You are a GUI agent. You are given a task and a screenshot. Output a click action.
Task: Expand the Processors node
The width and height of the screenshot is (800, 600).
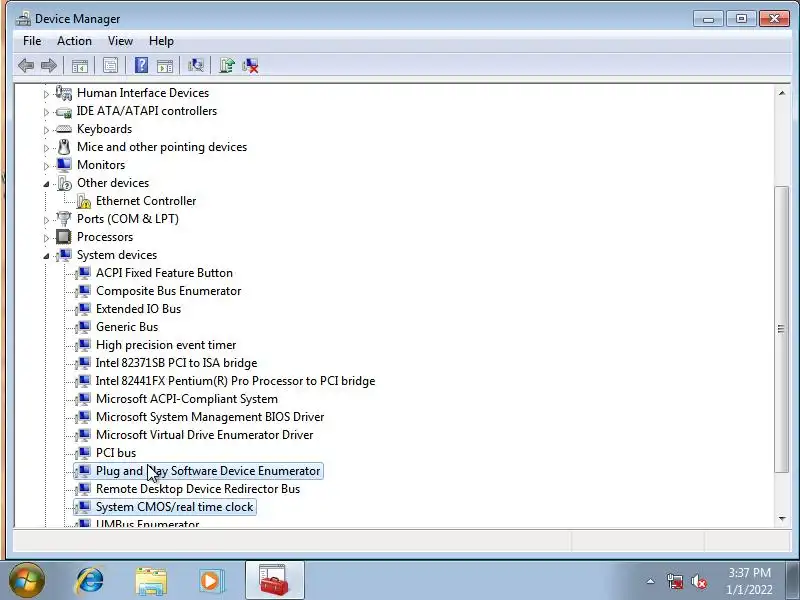(46, 238)
